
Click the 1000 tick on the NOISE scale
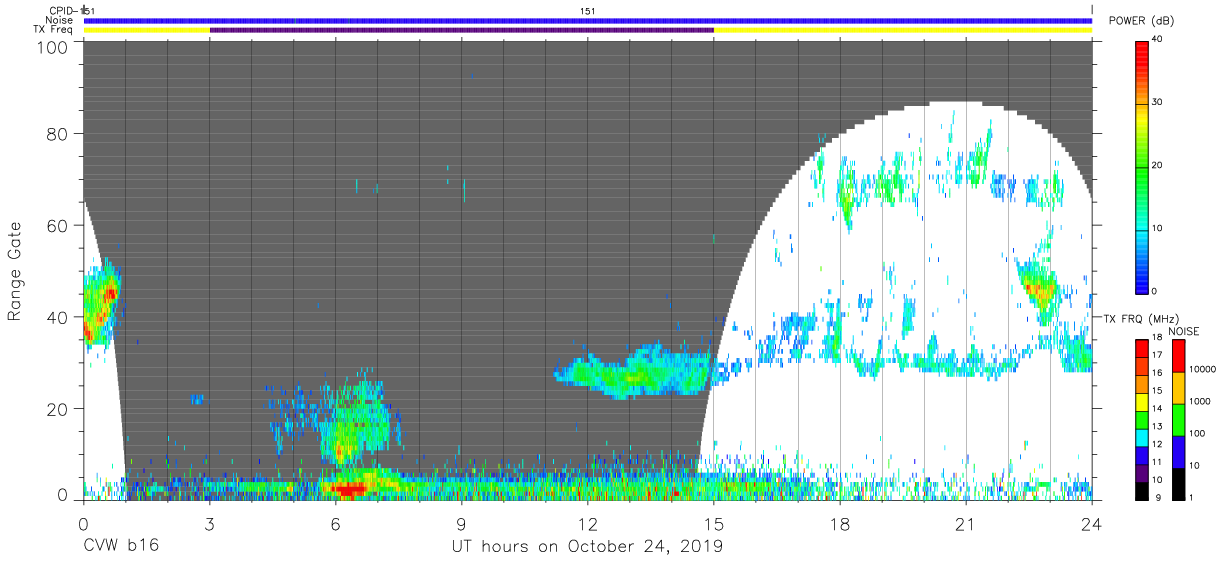tap(1201, 401)
